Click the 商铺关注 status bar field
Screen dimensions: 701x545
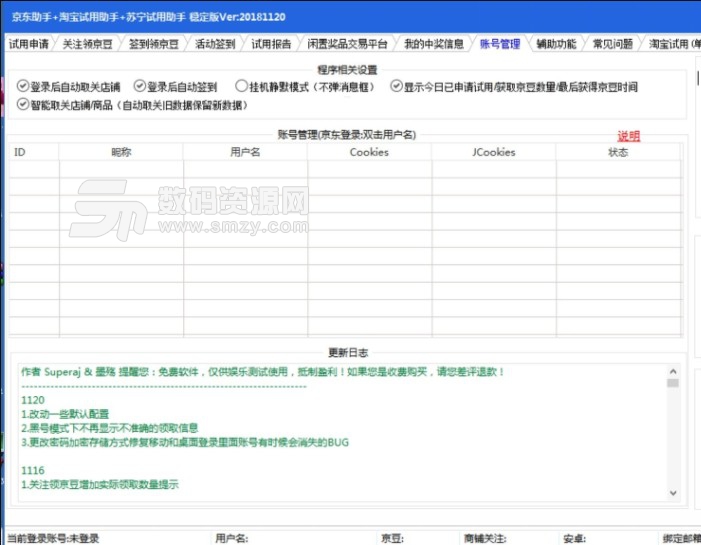[x=485, y=538]
